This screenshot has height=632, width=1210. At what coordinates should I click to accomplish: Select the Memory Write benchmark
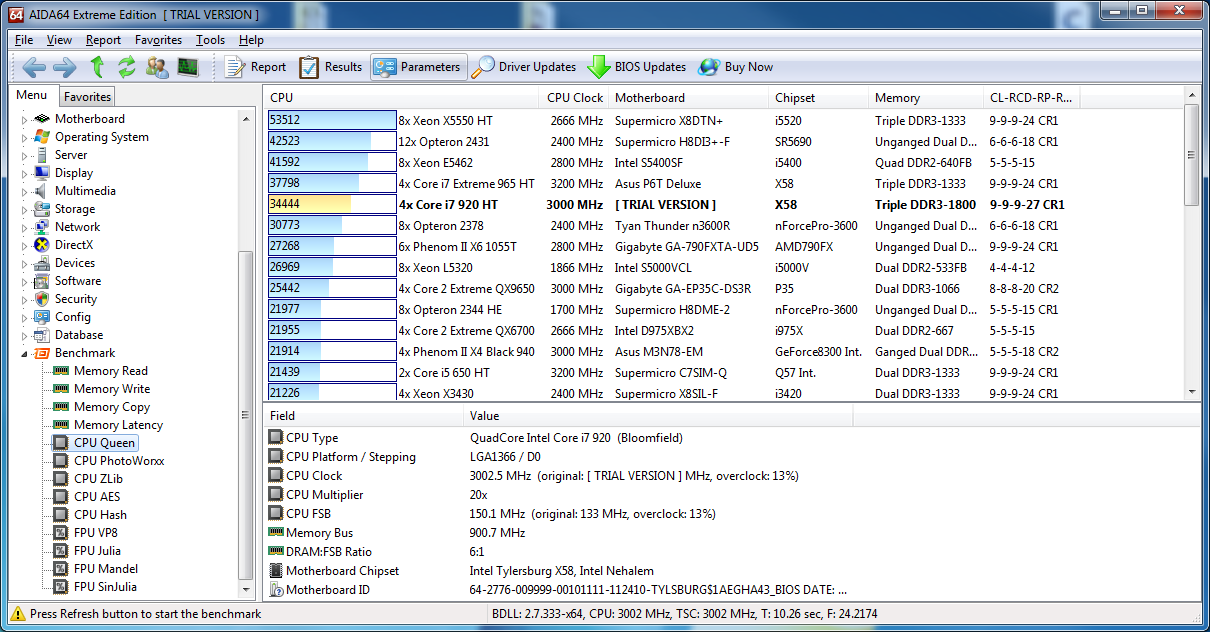click(x=112, y=389)
